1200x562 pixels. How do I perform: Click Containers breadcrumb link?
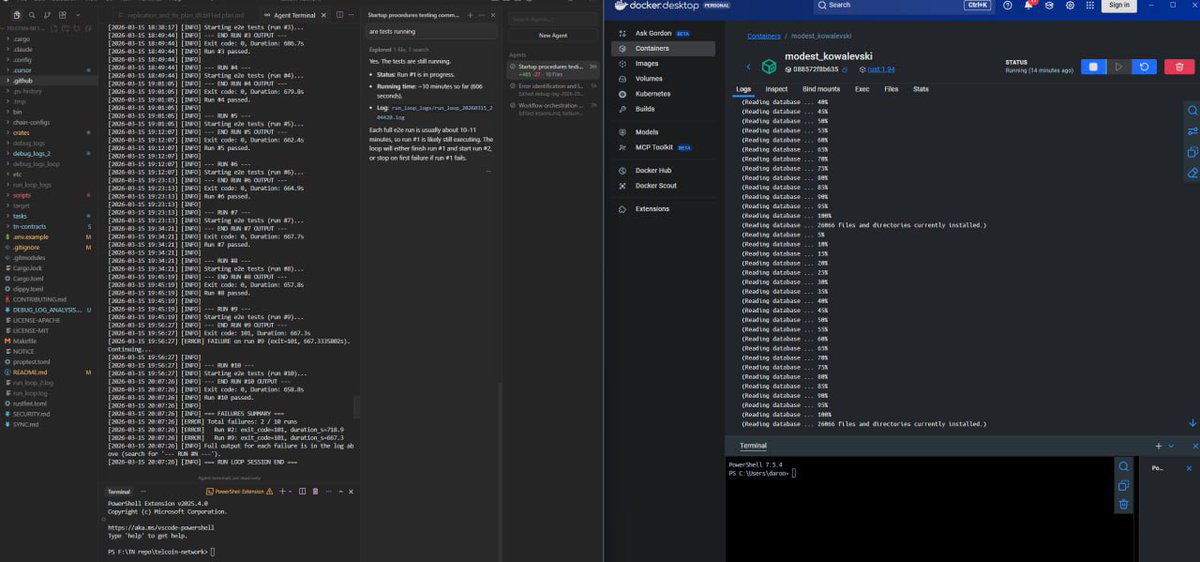point(764,37)
